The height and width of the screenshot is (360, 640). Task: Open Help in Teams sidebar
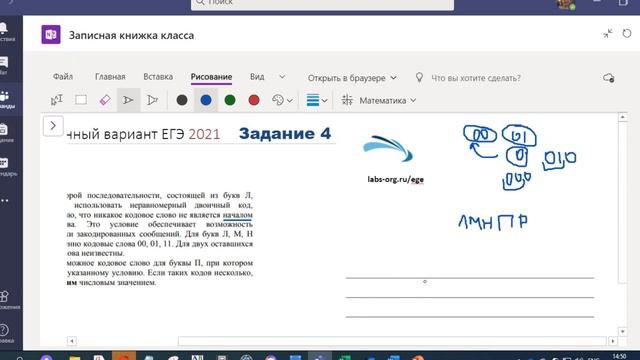(5, 333)
